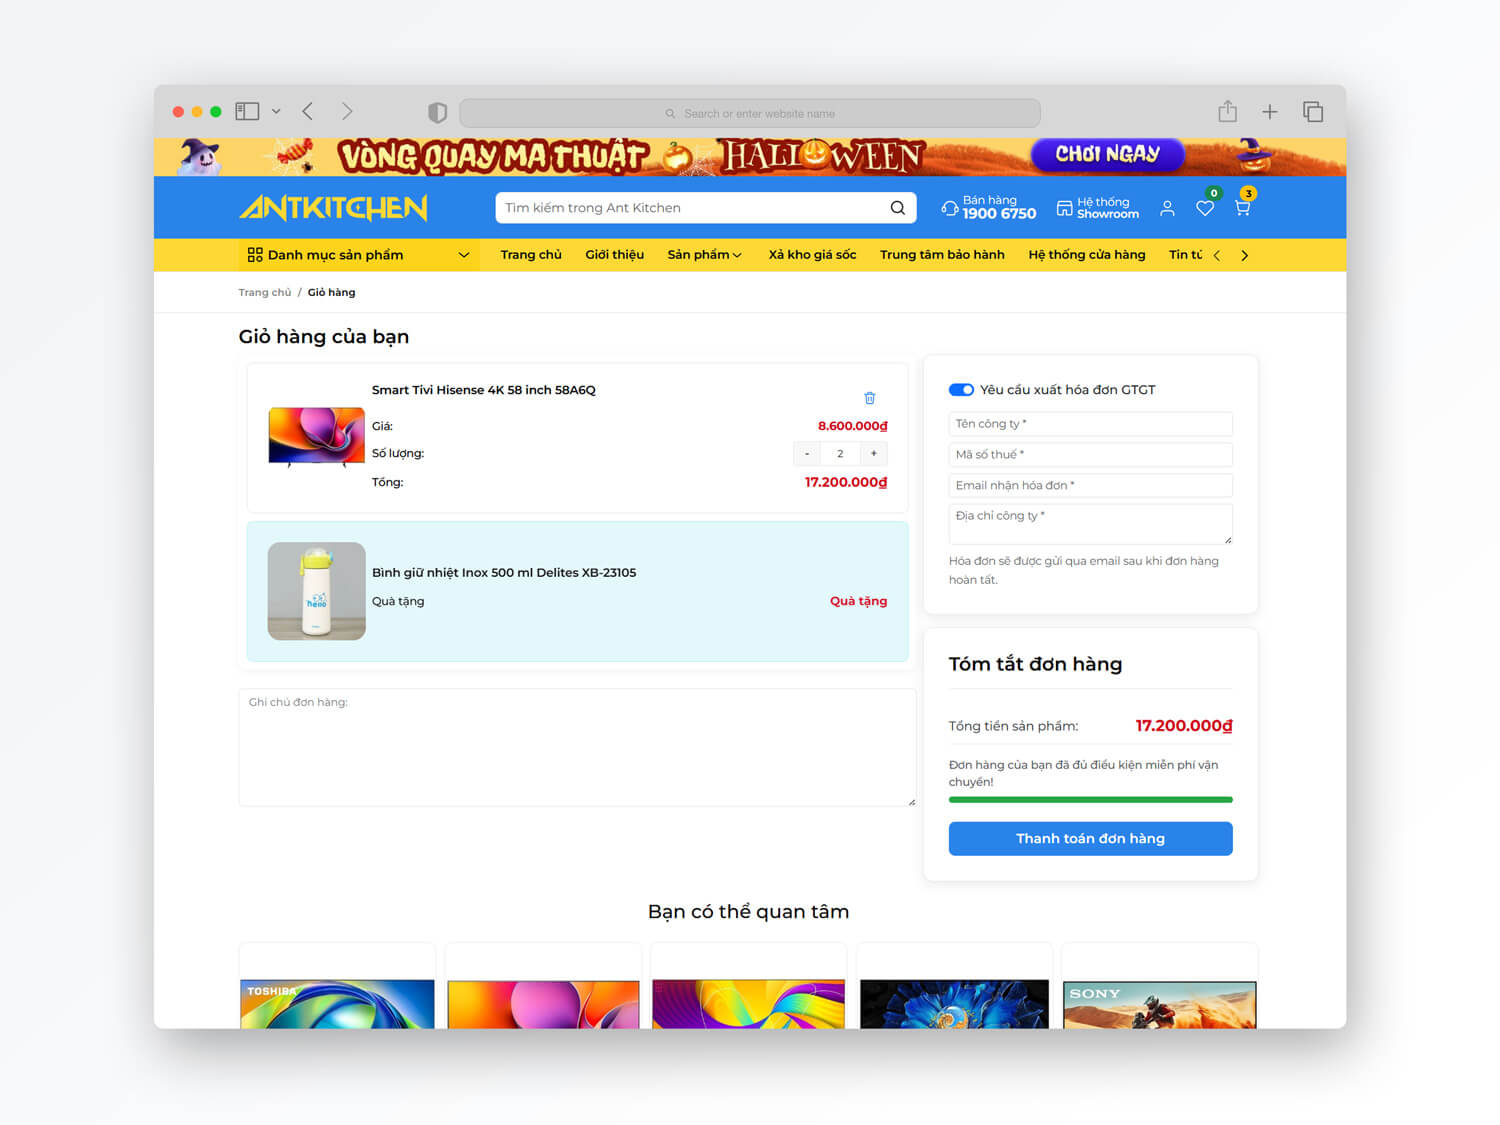Open the Xả kho giá sốc menu
1500x1125 pixels.
pyautogui.click(x=812, y=255)
